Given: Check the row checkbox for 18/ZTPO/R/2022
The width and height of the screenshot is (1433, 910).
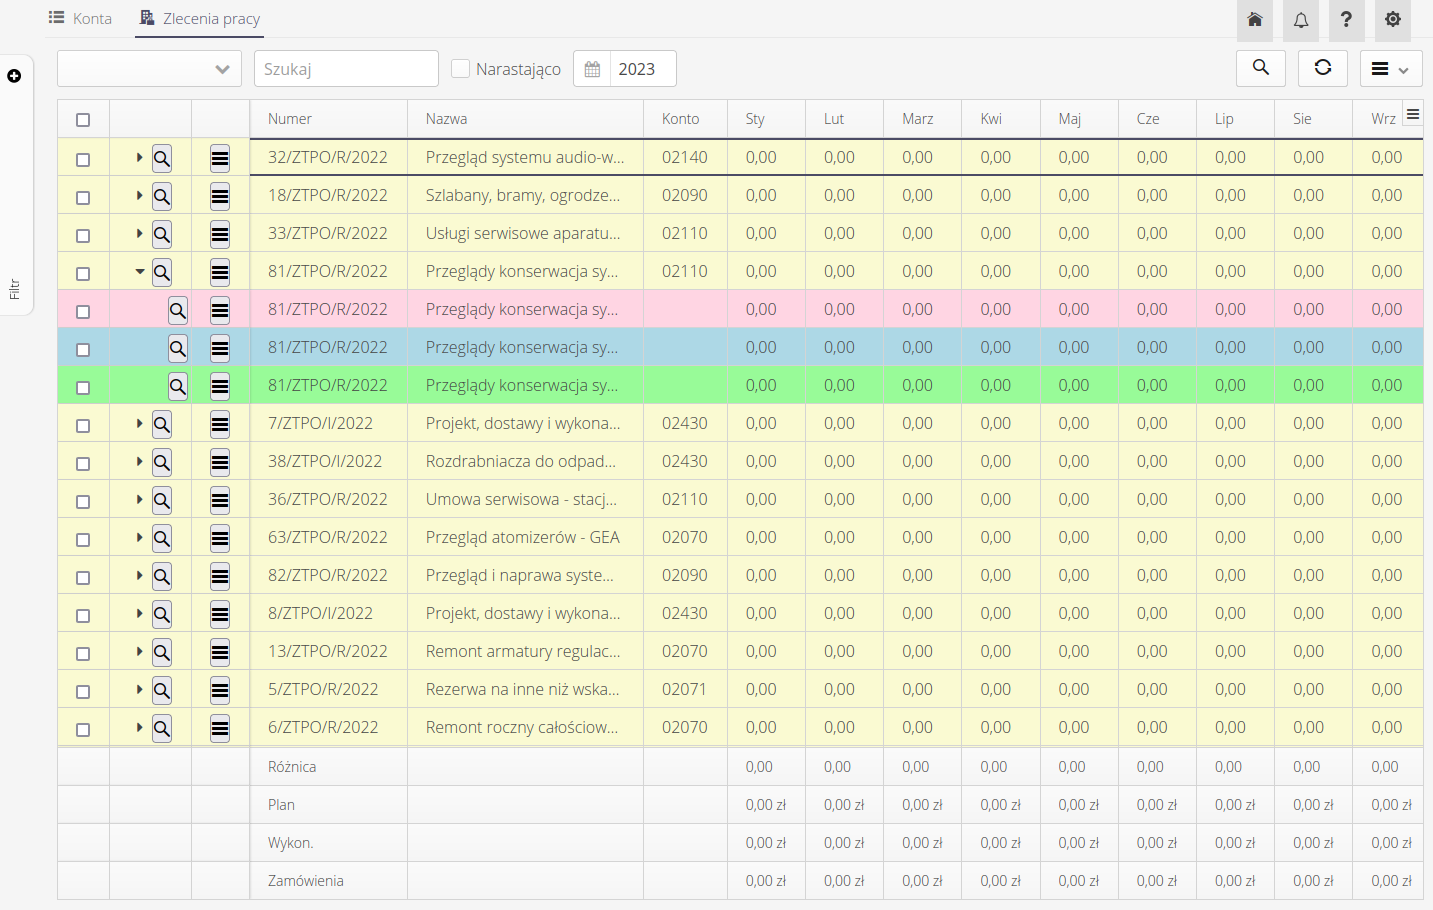Looking at the screenshot, I should pyautogui.click(x=83, y=197).
